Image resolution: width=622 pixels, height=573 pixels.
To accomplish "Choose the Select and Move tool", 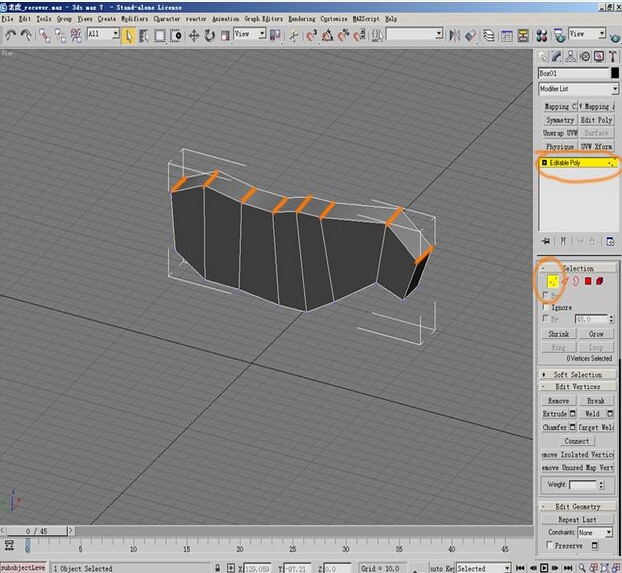I will pos(194,36).
